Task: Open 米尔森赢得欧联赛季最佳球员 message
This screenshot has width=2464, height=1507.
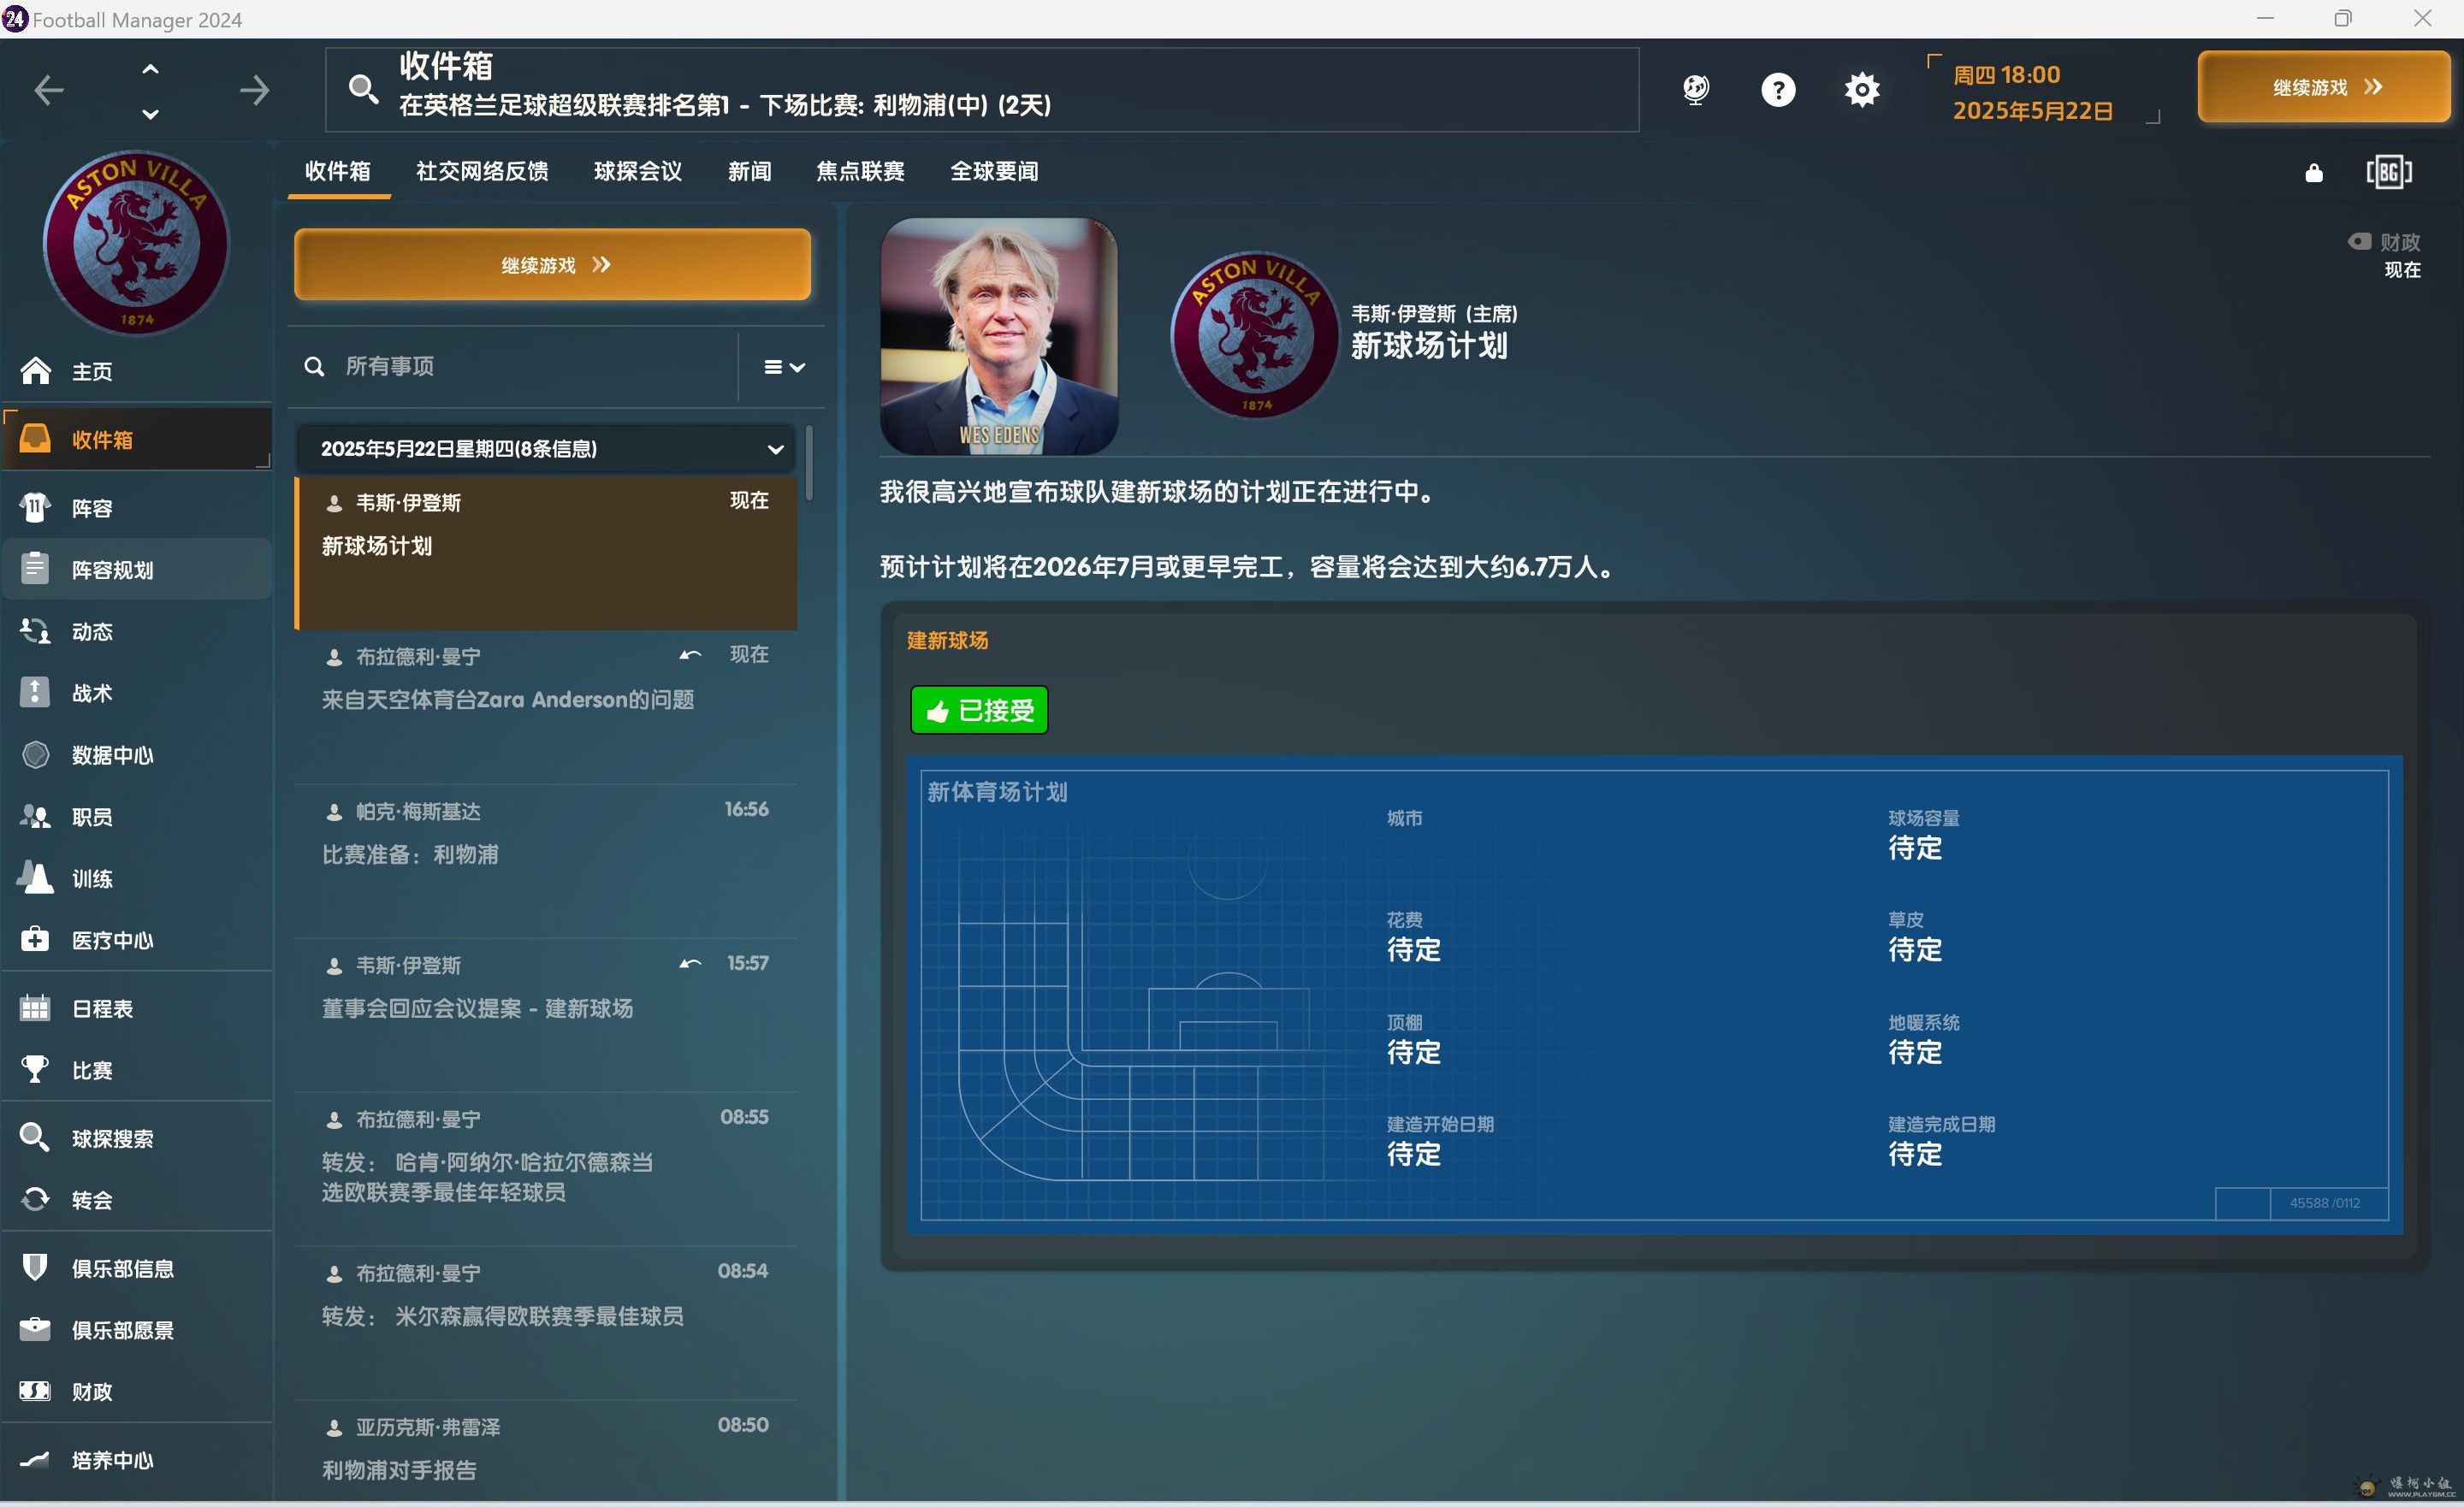Action: (x=546, y=1323)
